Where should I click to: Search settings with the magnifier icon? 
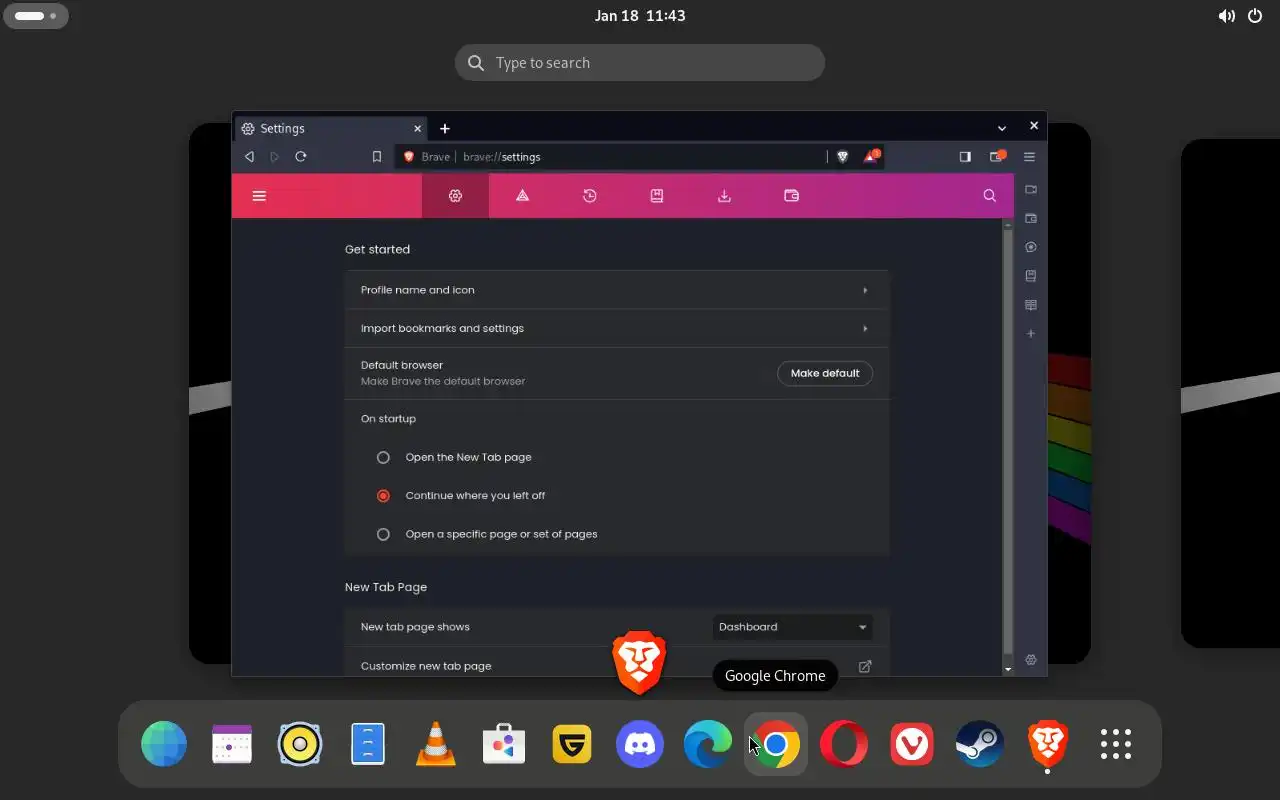pyautogui.click(x=990, y=196)
